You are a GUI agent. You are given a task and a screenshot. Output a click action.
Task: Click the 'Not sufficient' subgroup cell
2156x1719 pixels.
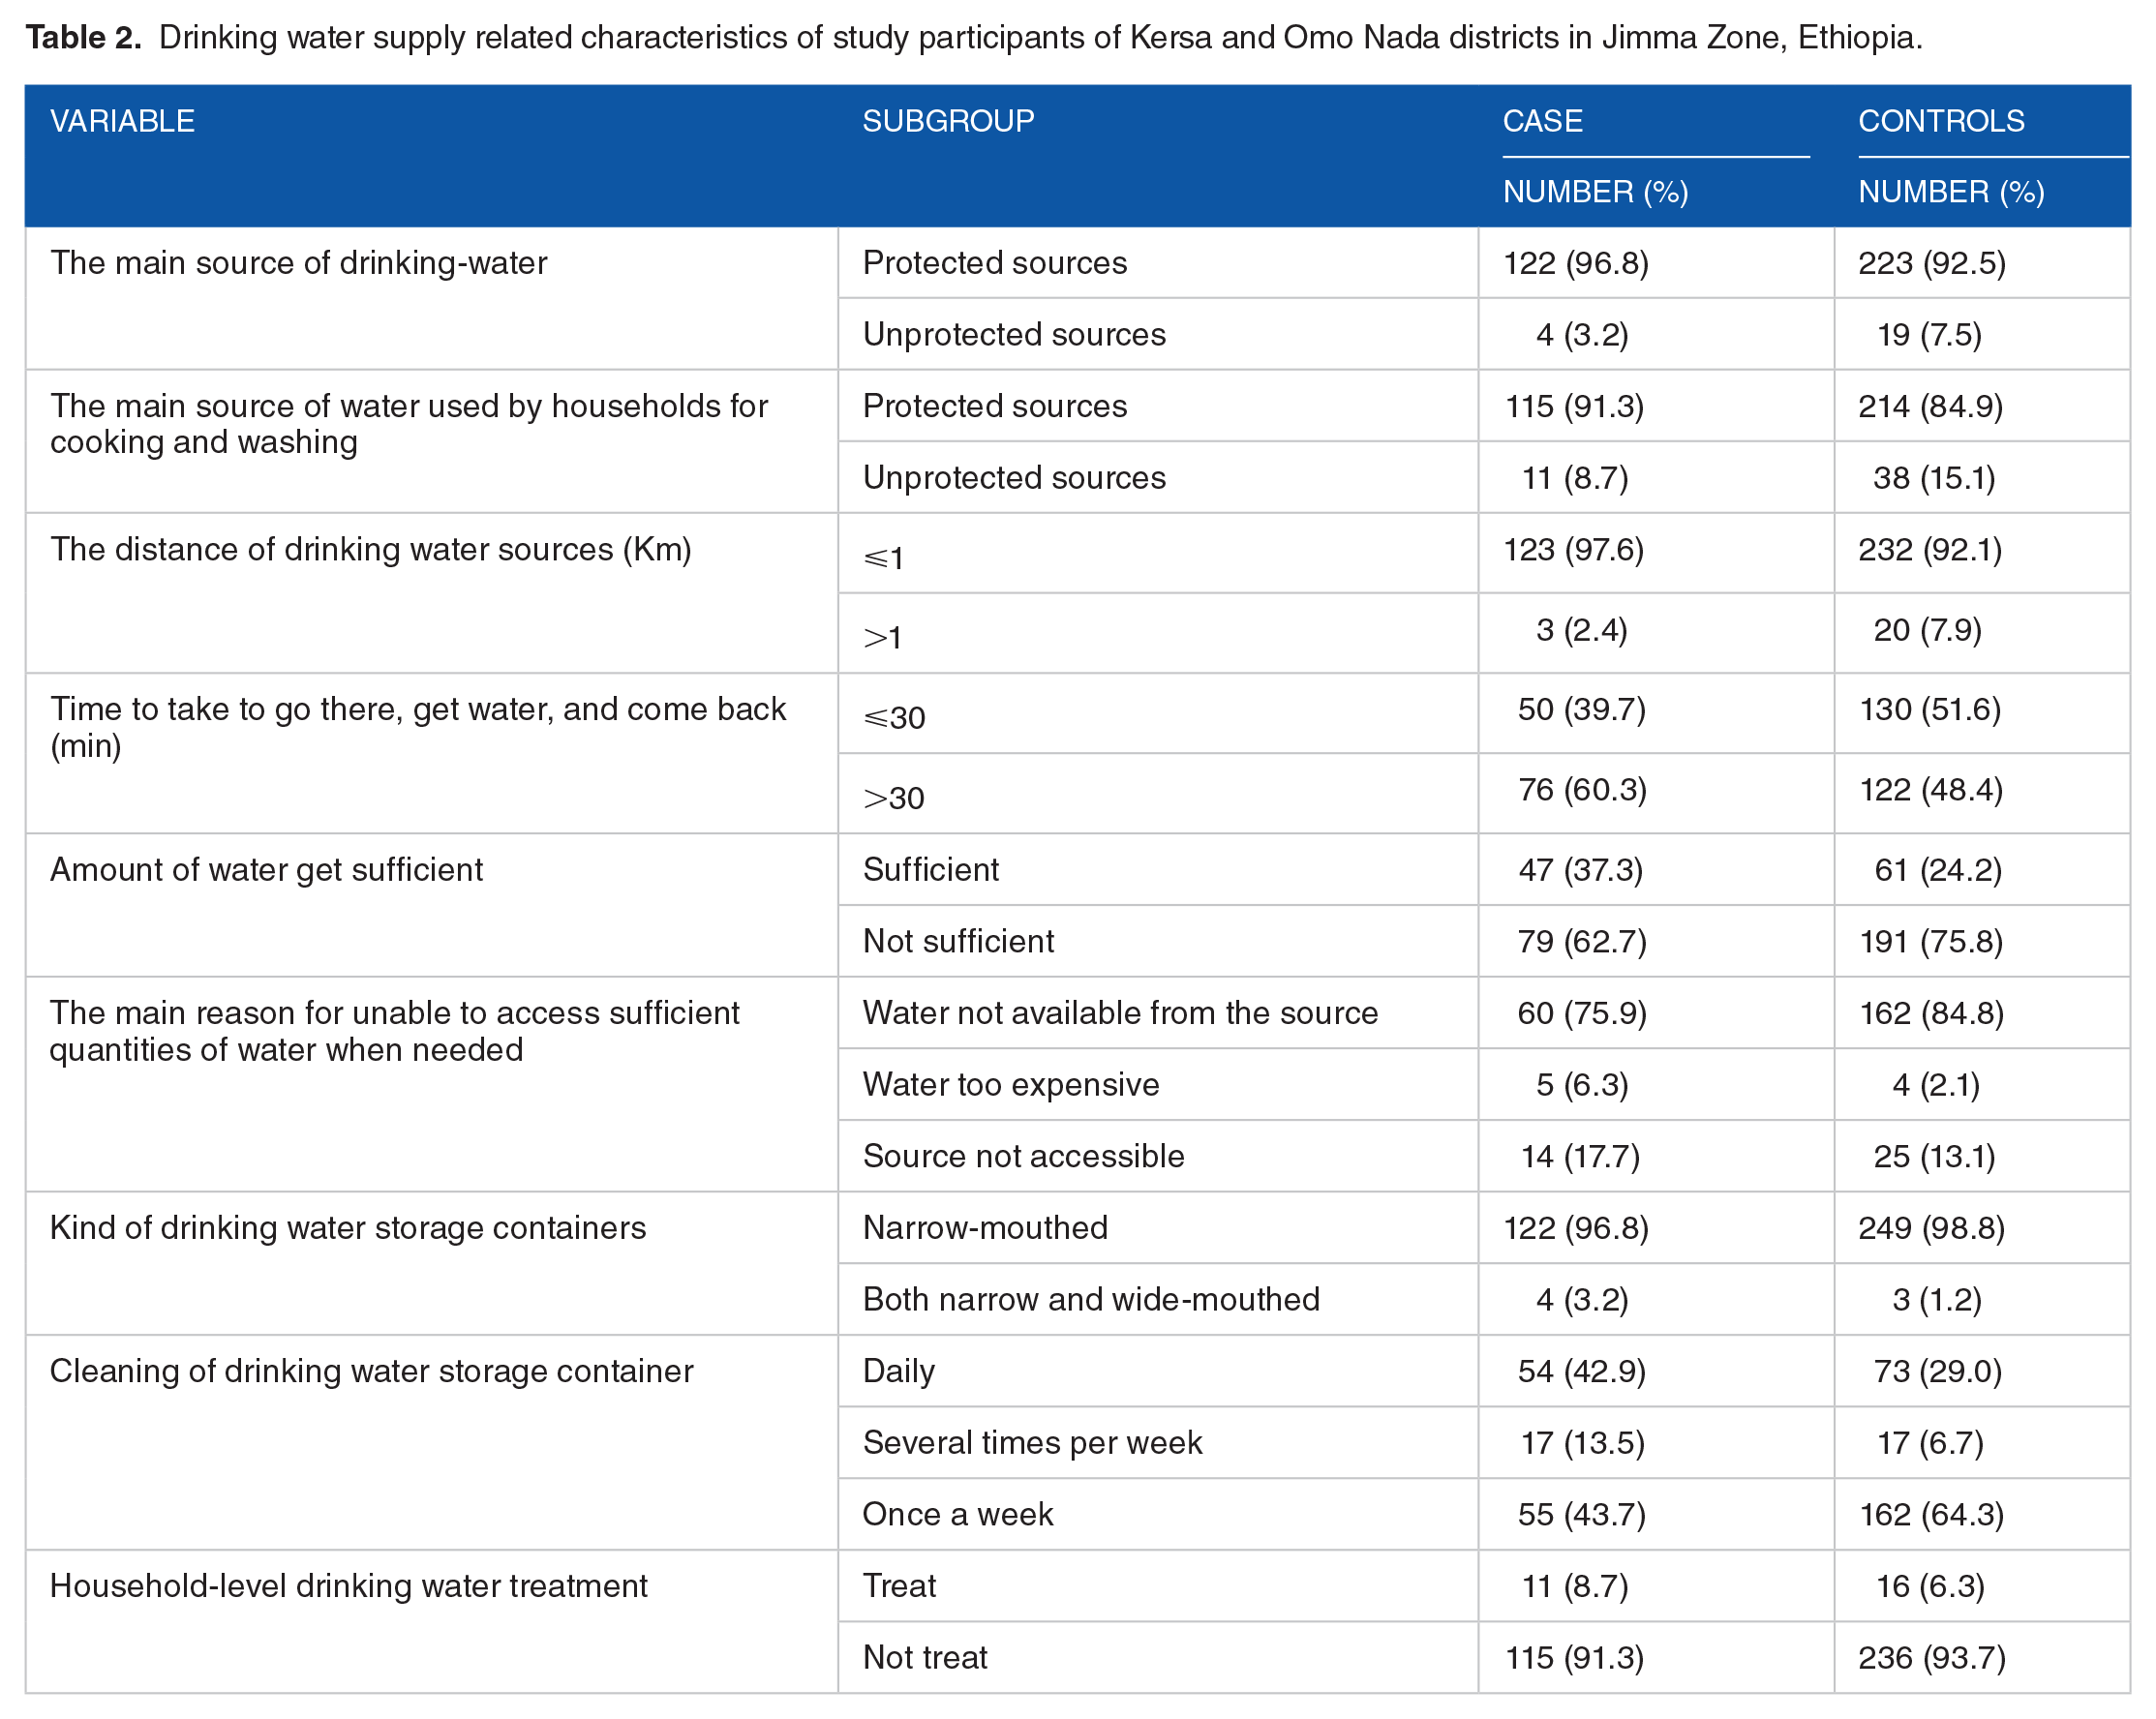958,942
